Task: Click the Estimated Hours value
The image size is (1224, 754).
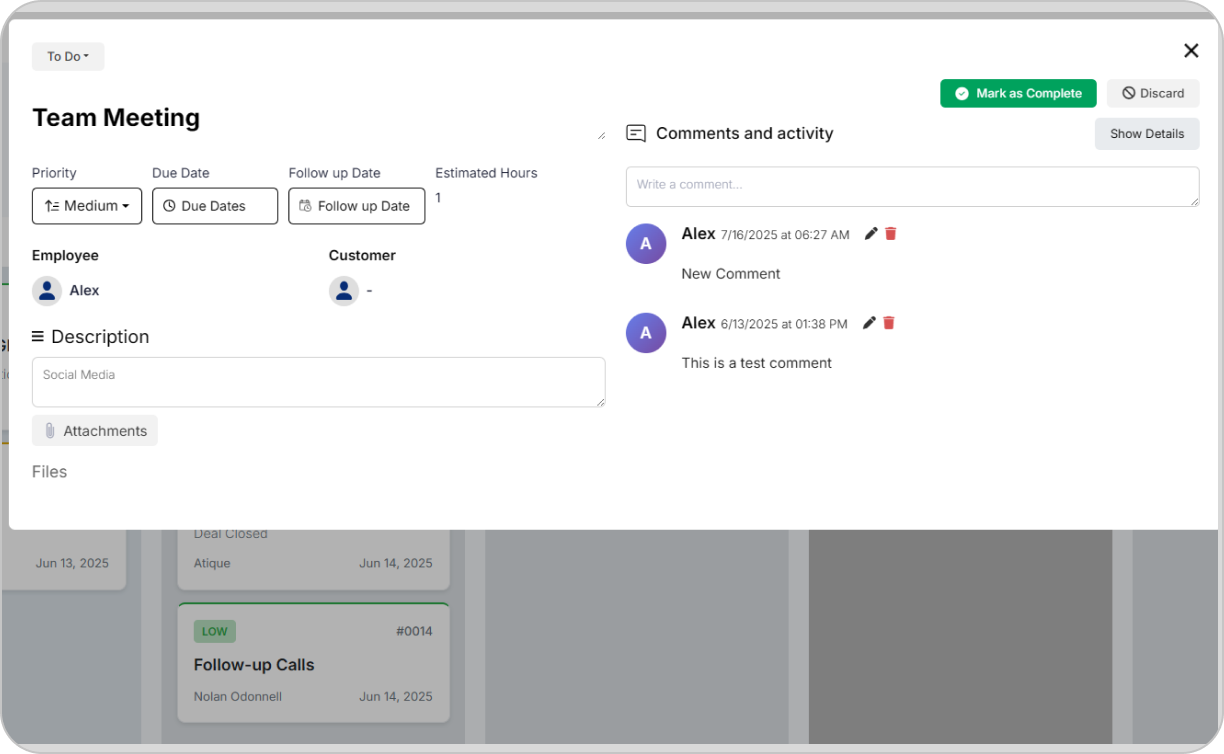Action: [x=438, y=198]
